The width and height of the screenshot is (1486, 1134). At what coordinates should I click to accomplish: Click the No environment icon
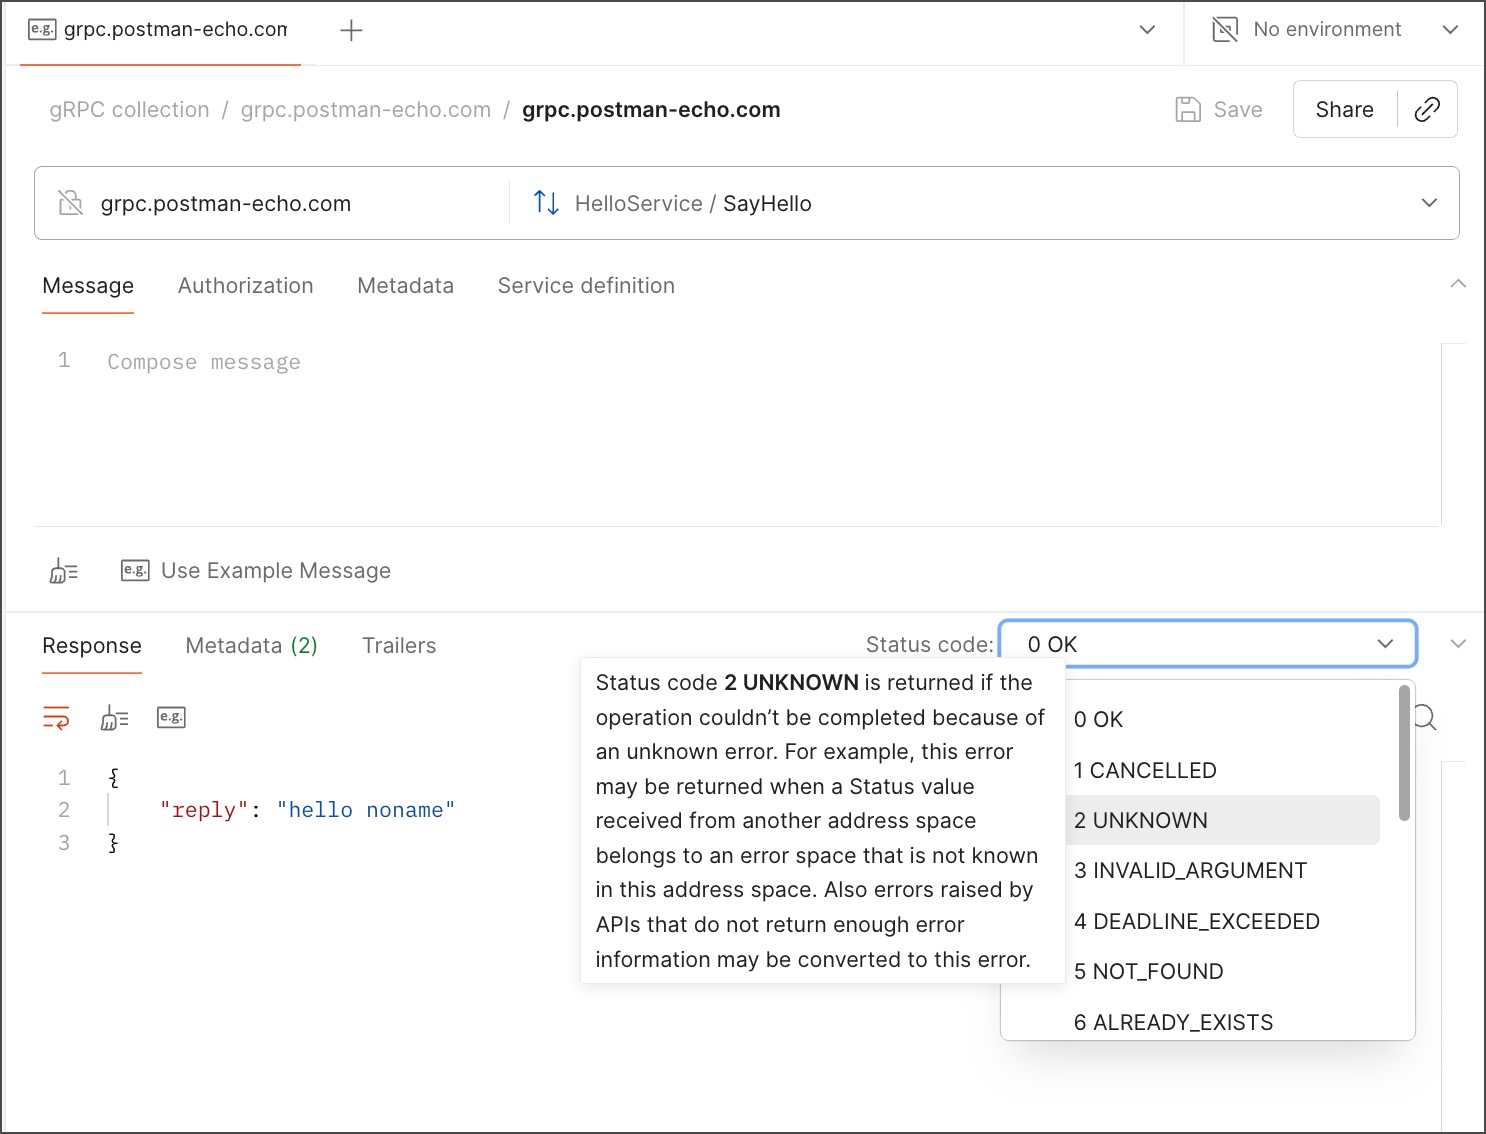pyautogui.click(x=1225, y=30)
